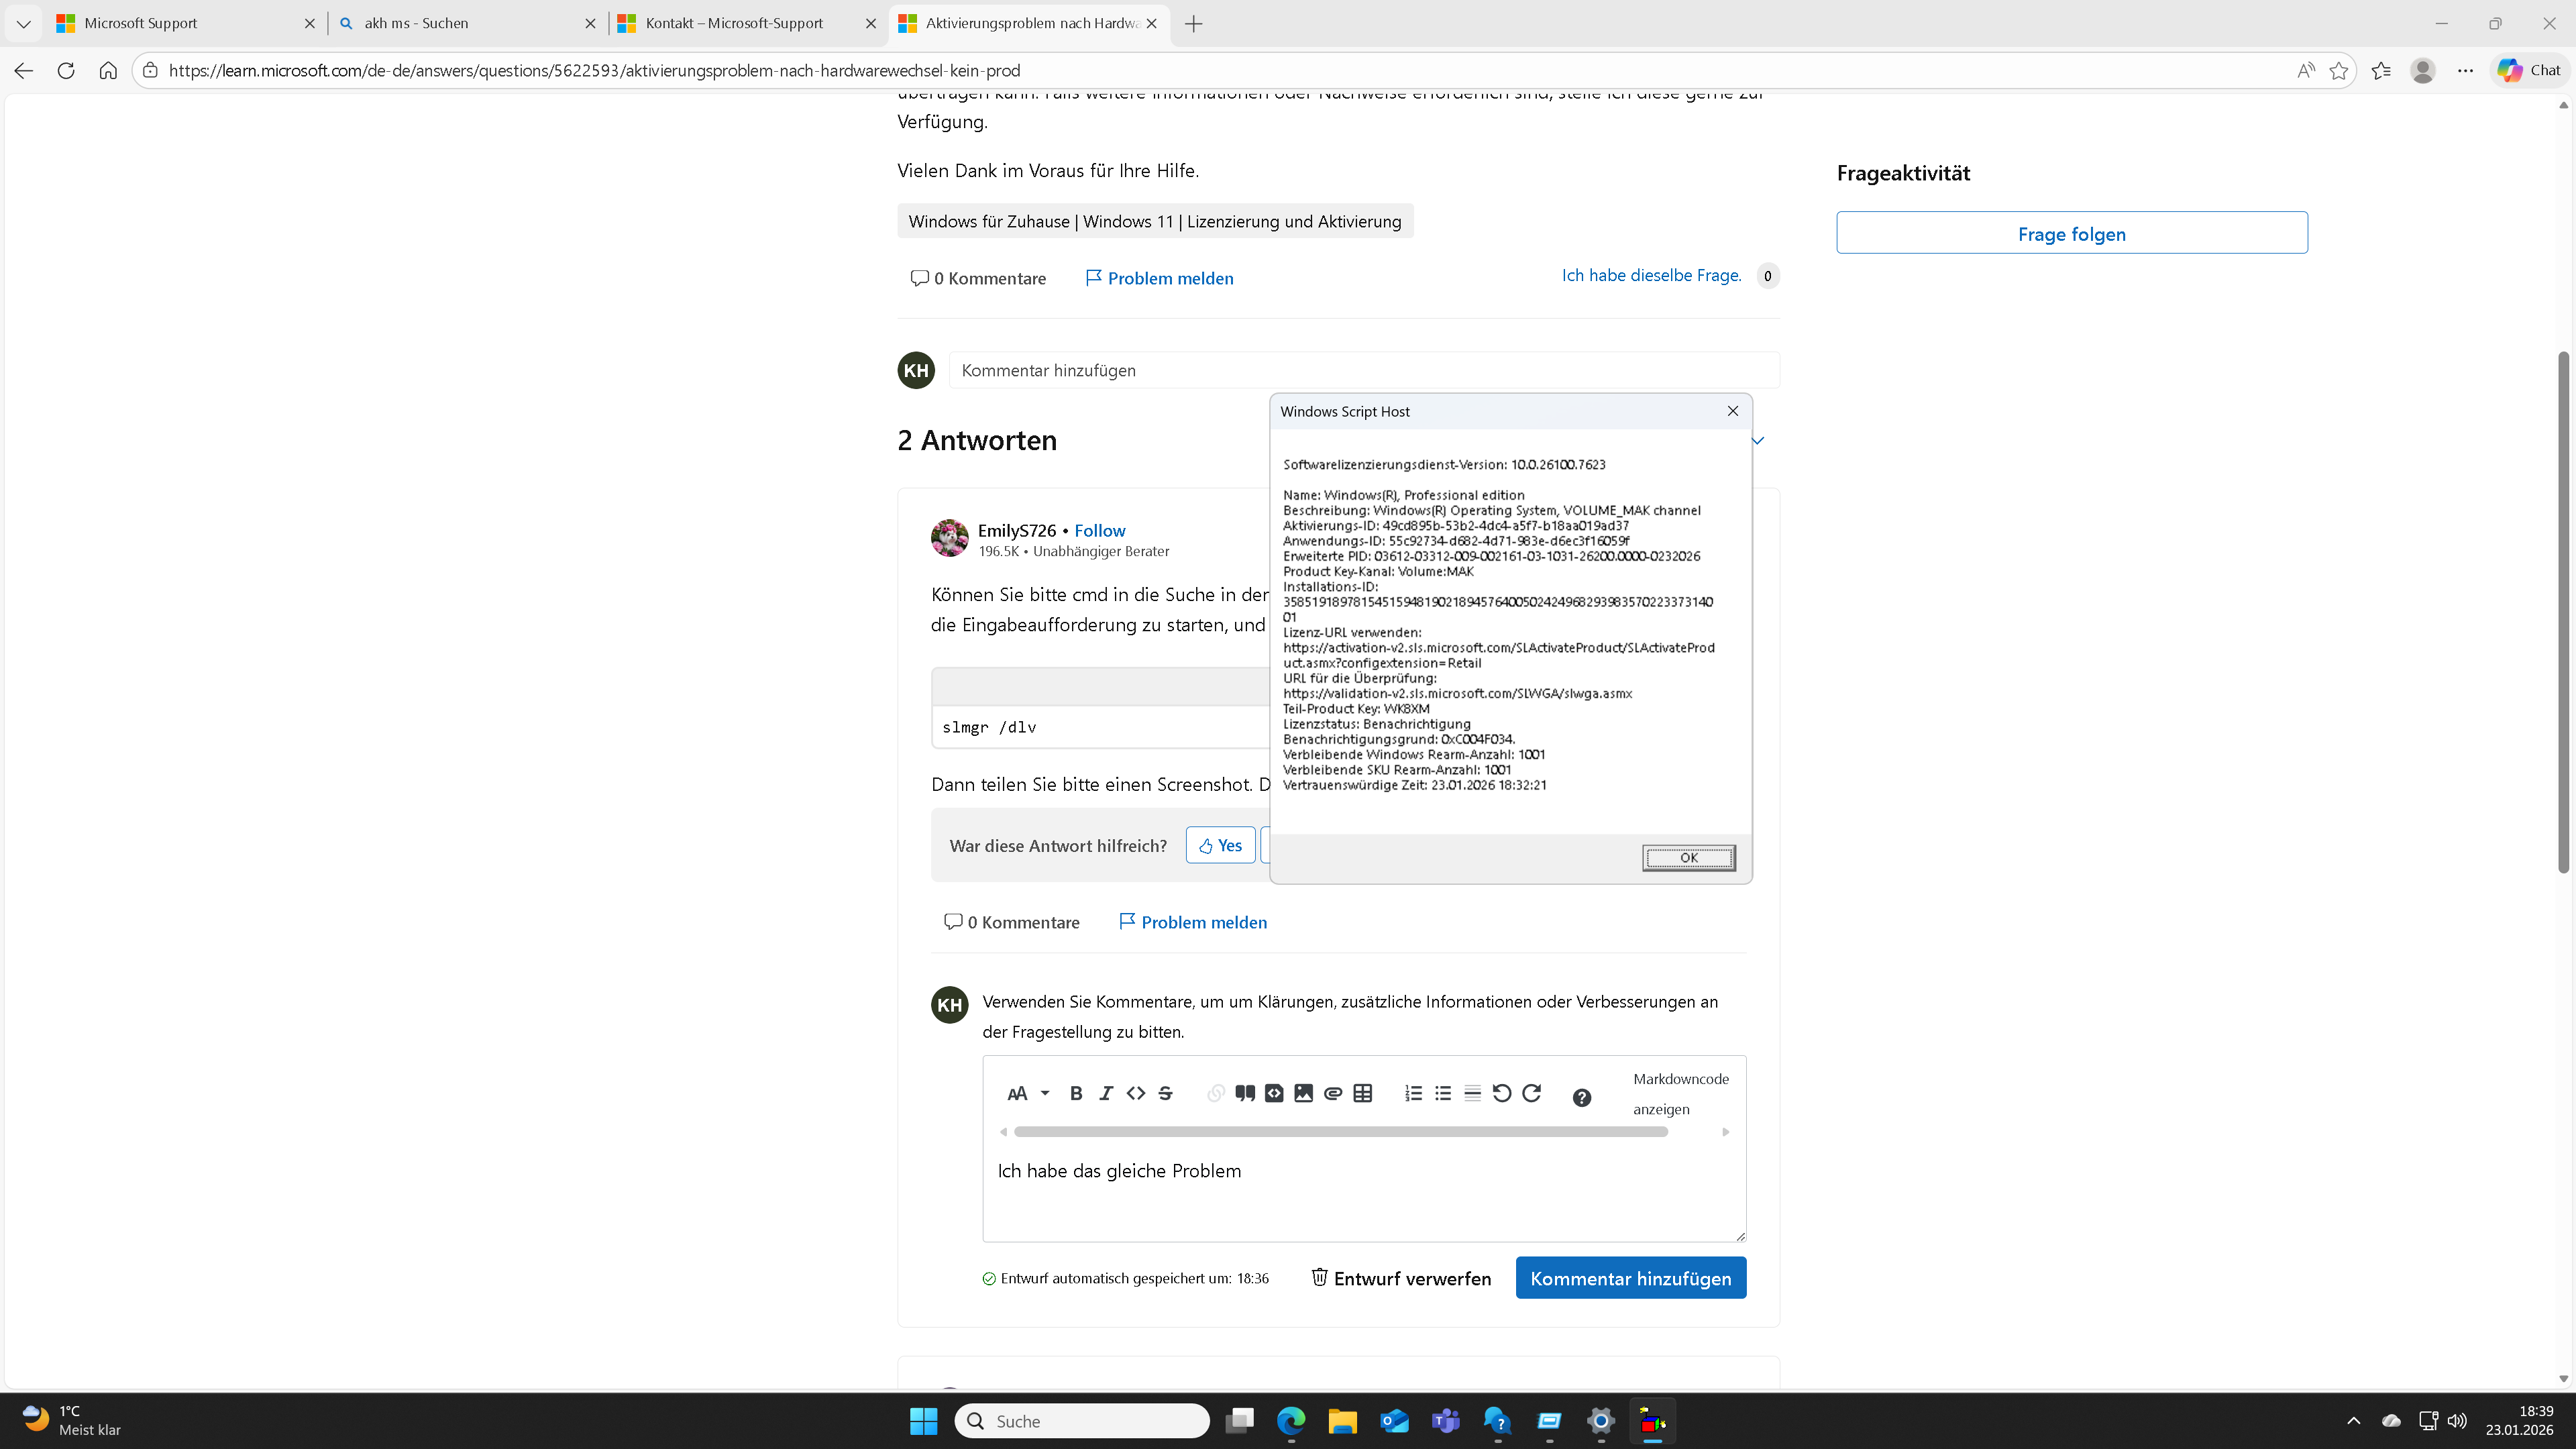Click the address bar URL

[x=594, y=70]
